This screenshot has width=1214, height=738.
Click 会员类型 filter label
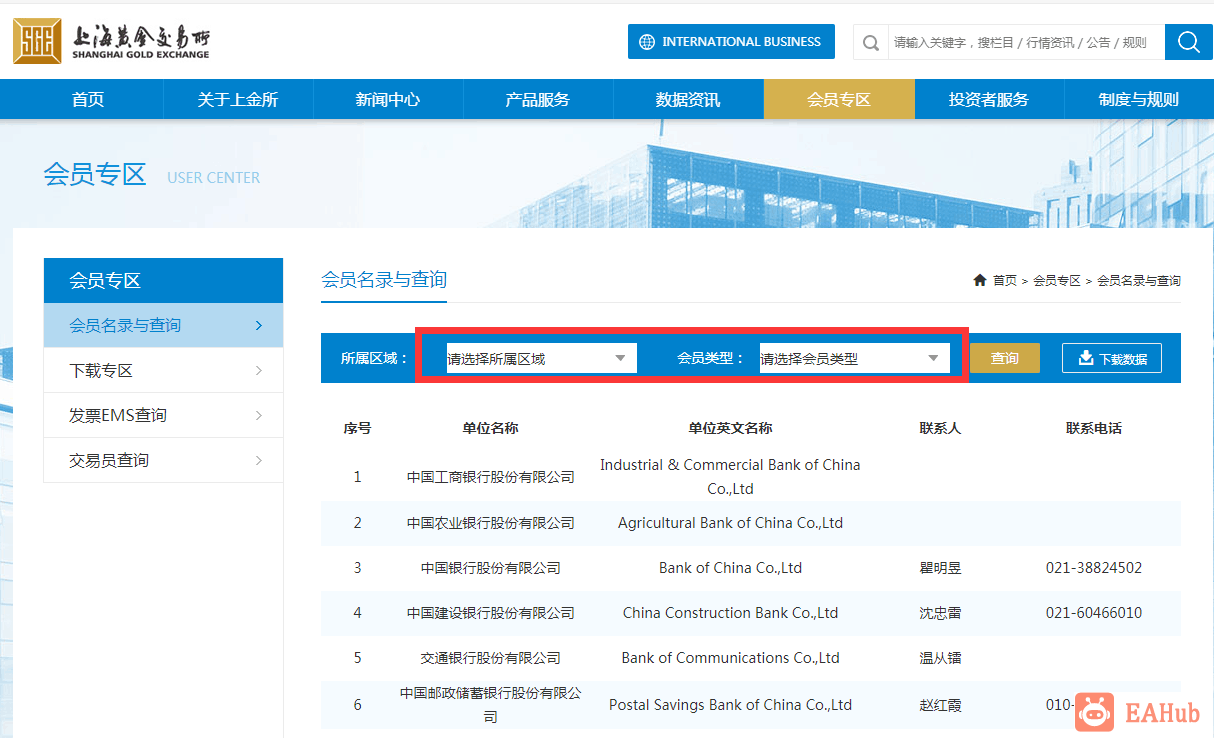pyautogui.click(x=711, y=358)
